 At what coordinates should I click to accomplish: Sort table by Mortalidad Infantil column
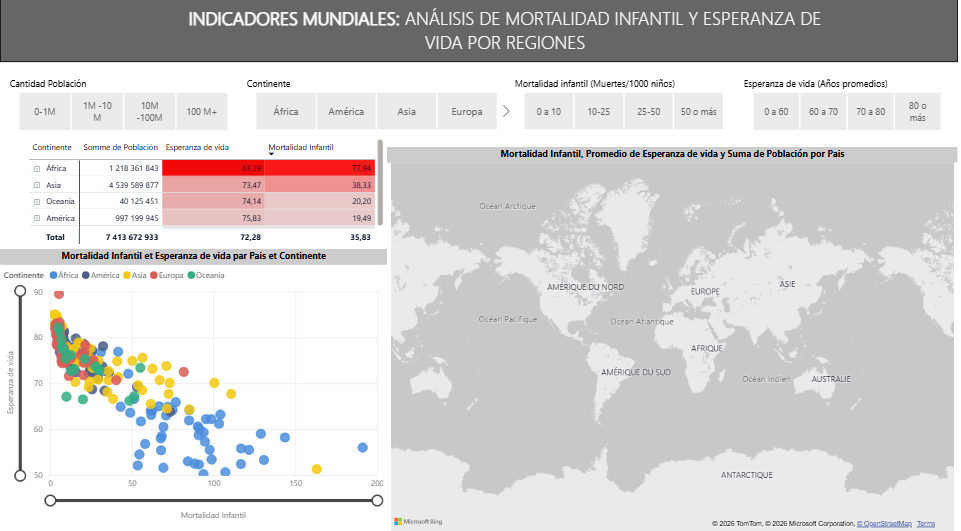pyautogui.click(x=301, y=147)
